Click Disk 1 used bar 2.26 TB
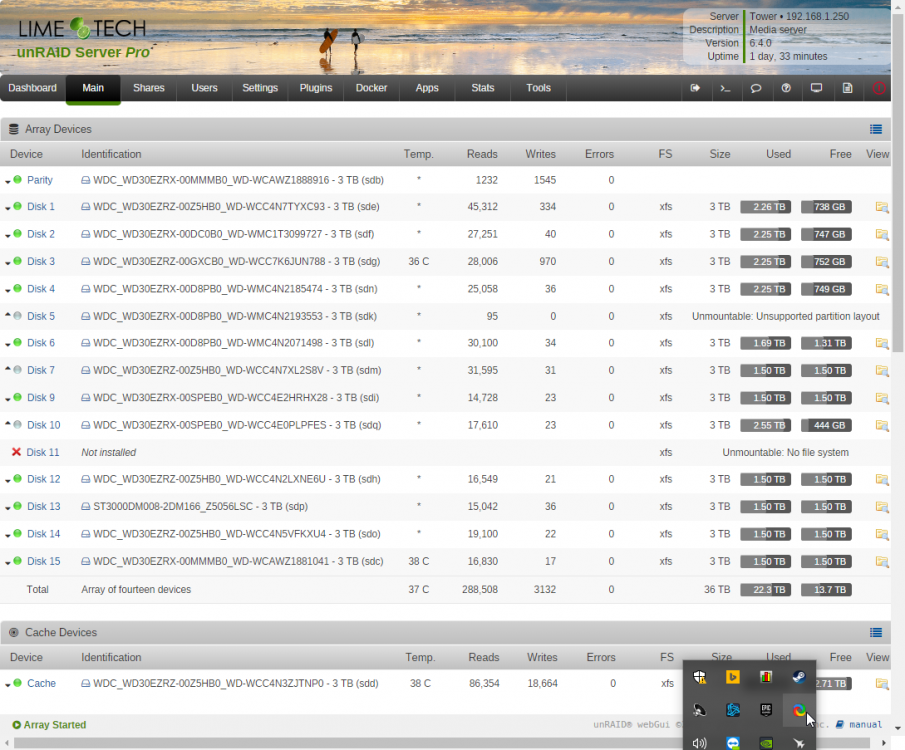Image resolution: width=905 pixels, height=750 pixels. coord(766,207)
